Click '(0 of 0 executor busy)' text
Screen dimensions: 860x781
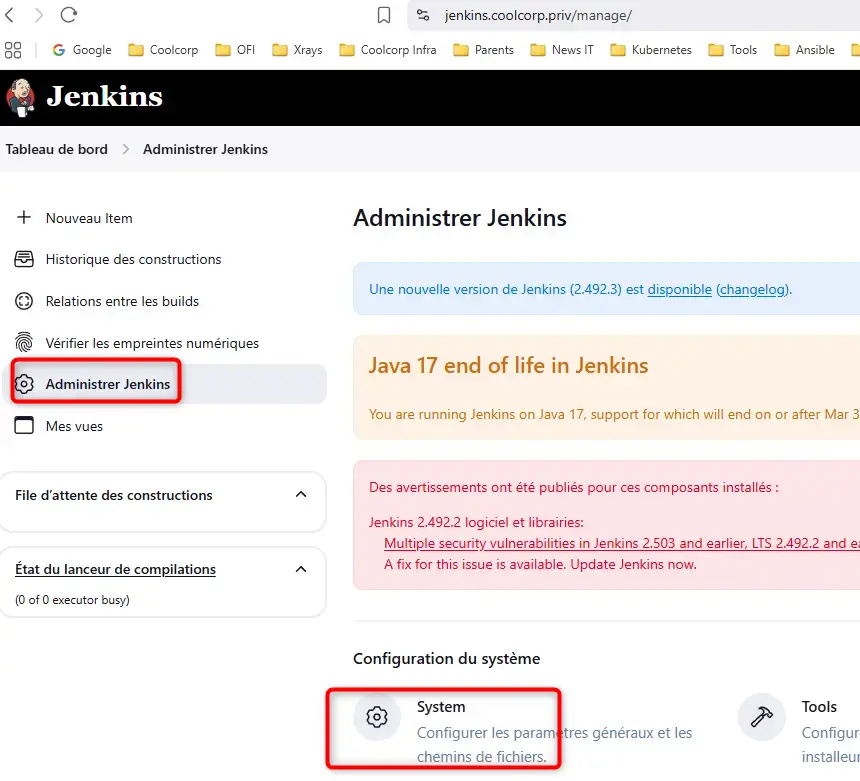pos(72,600)
